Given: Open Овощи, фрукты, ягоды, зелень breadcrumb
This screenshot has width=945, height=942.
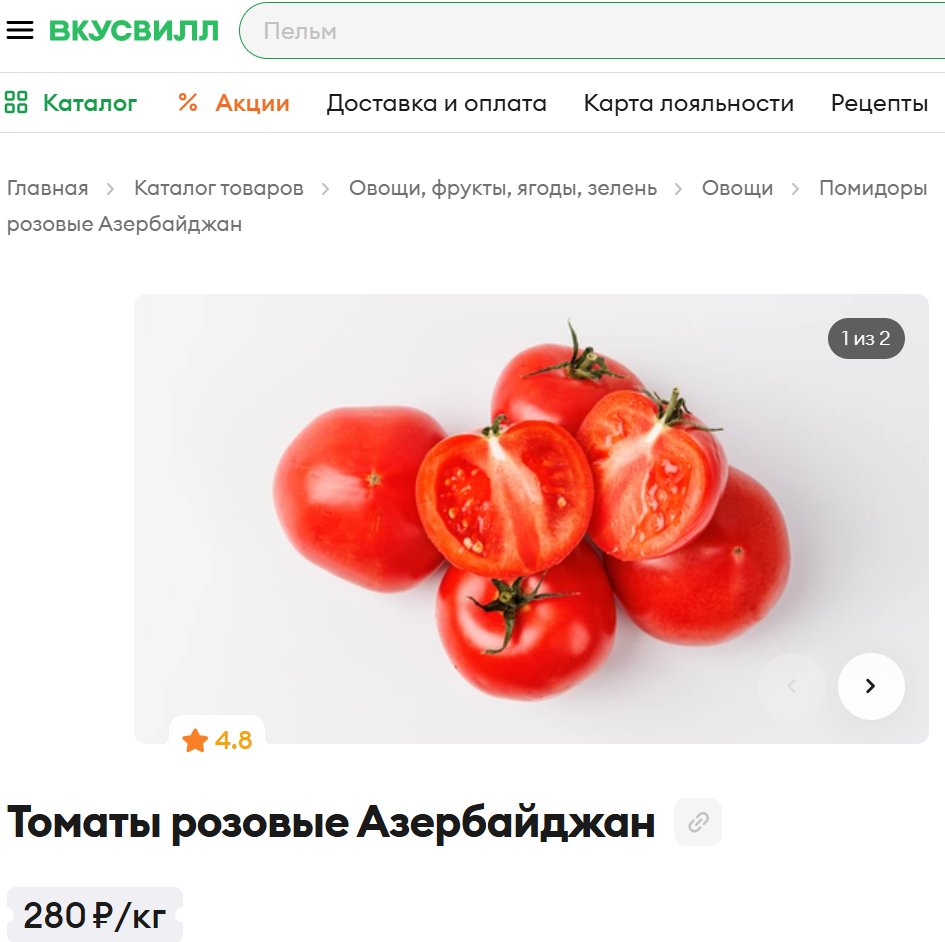Looking at the screenshot, I should tap(503, 188).
